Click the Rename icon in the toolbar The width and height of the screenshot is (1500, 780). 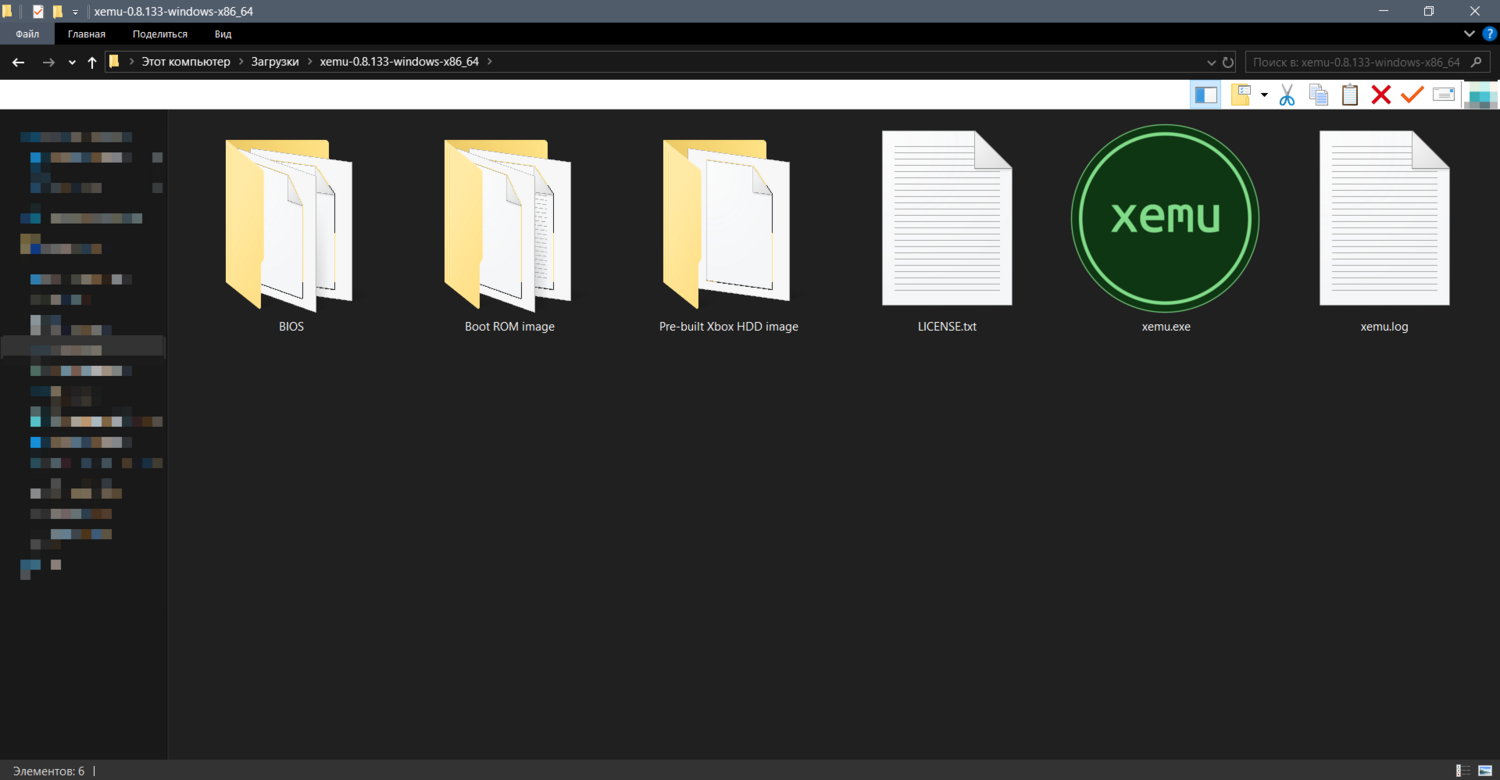click(x=1443, y=95)
